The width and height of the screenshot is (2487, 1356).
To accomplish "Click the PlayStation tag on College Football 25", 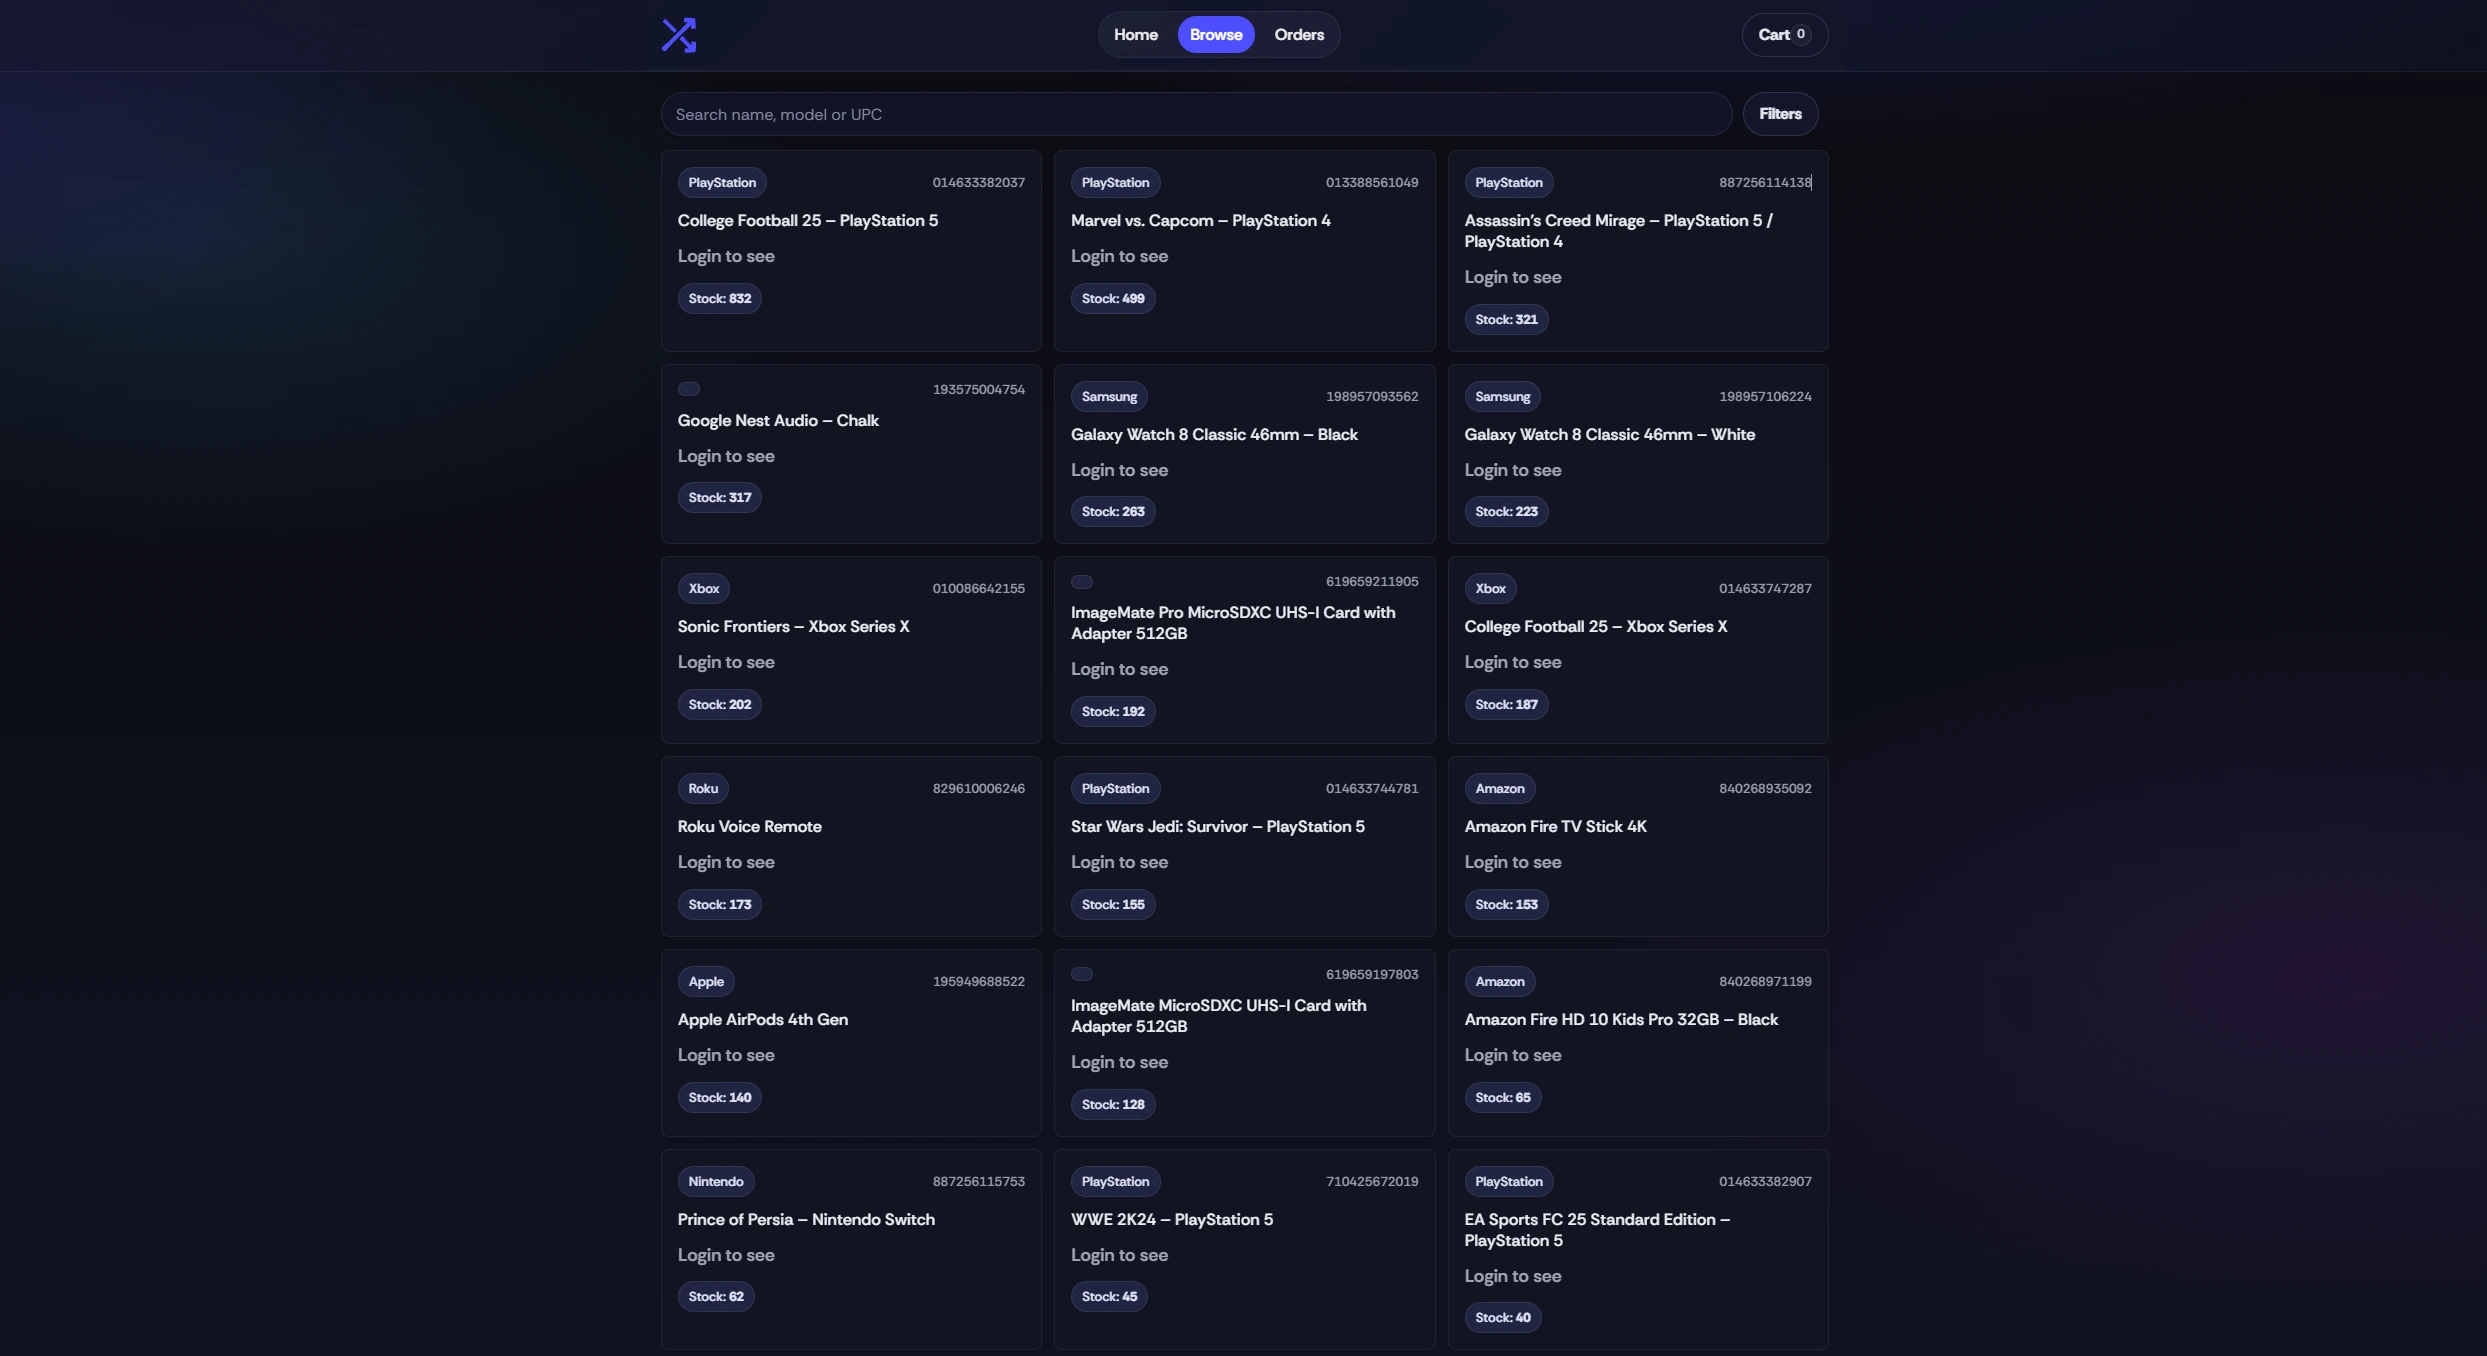I will pyautogui.click(x=721, y=183).
